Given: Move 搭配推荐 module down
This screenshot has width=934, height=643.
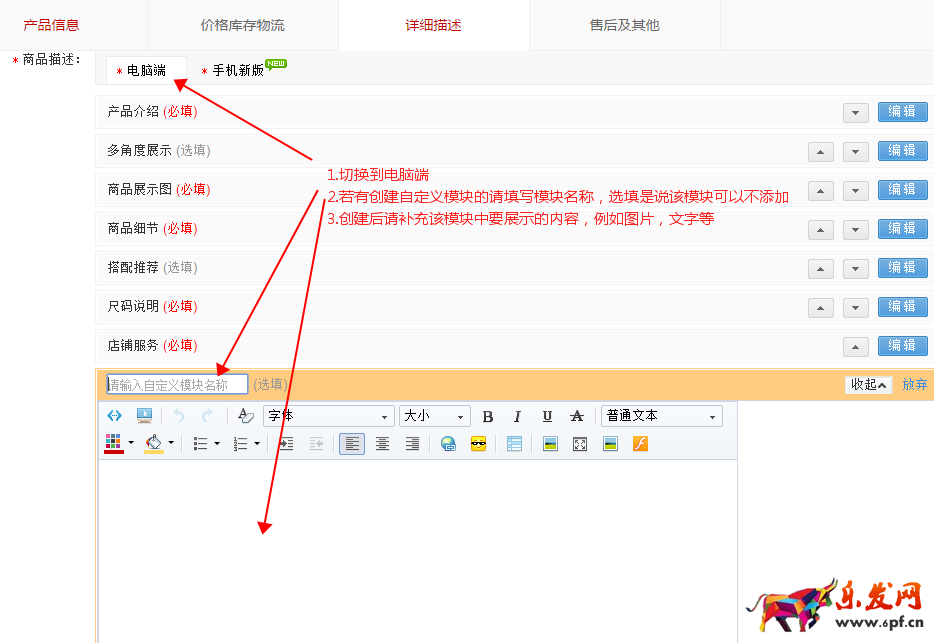Looking at the screenshot, I should pyautogui.click(x=855, y=269).
